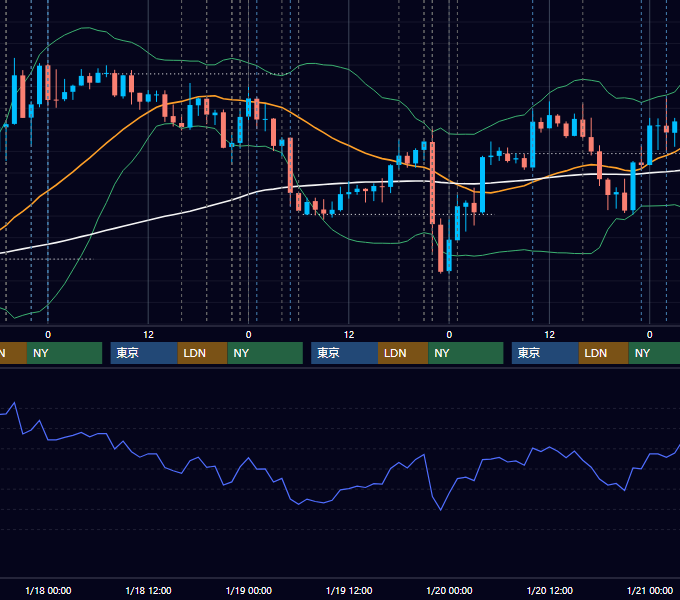Click hour label 12 above the 1/19 東京 bar
The width and height of the screenshot is (680, 600).
tap(349, 335)
